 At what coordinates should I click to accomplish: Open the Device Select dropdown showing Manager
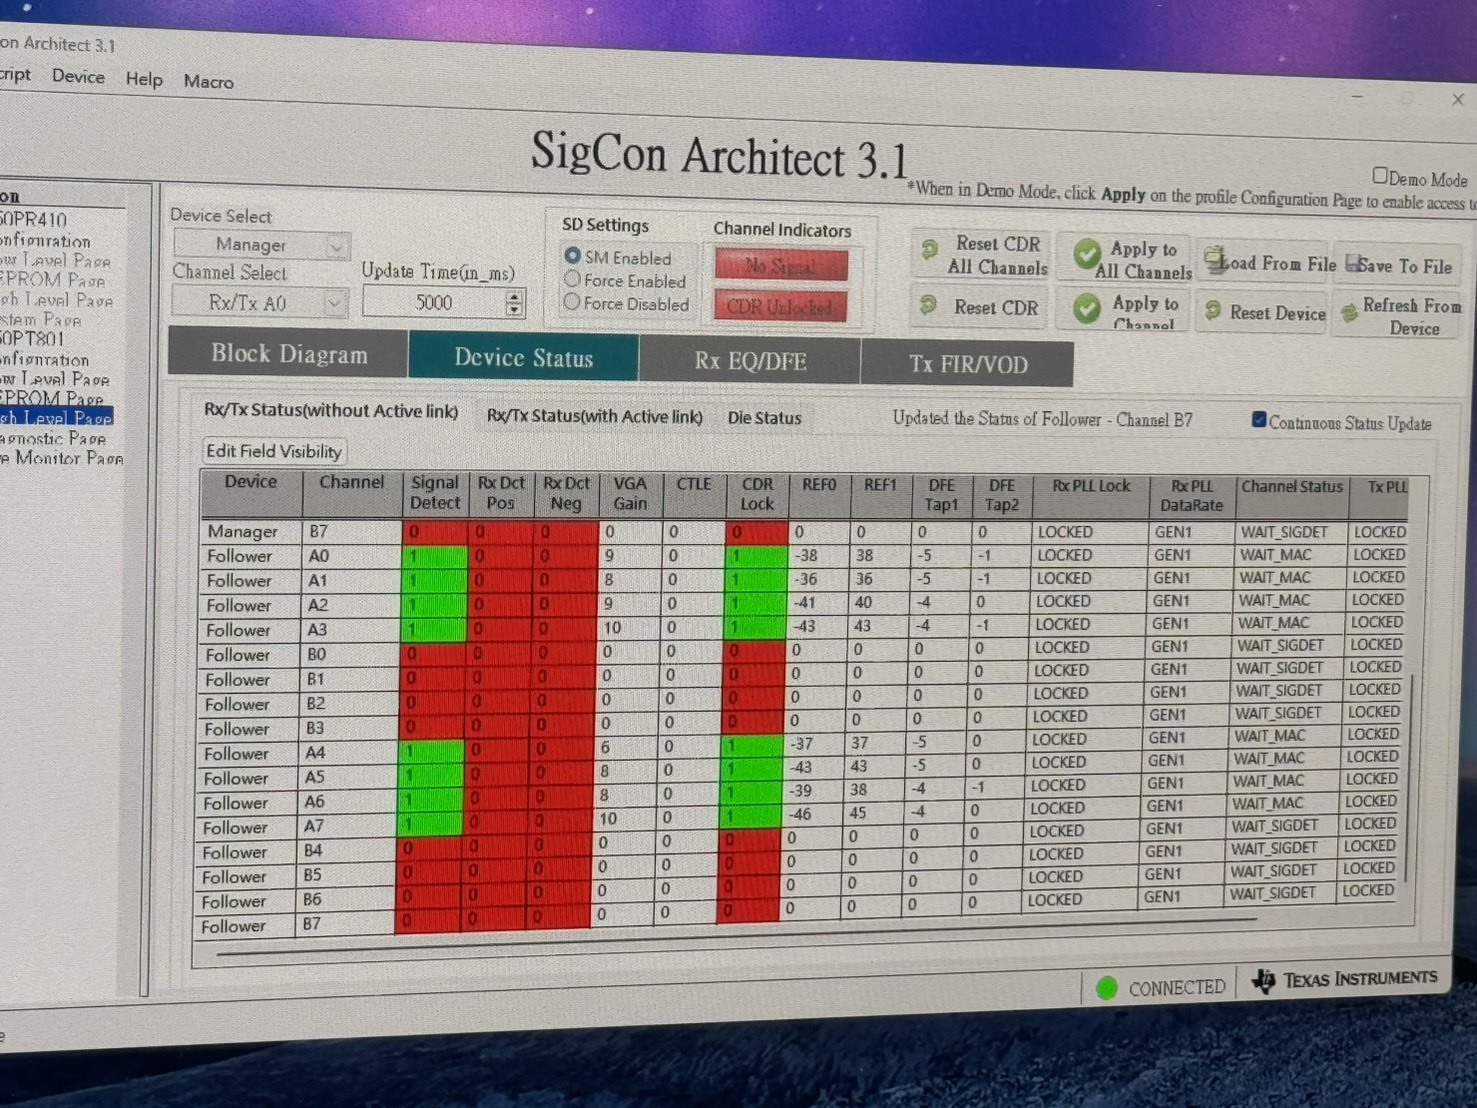(x=261, y=245)
